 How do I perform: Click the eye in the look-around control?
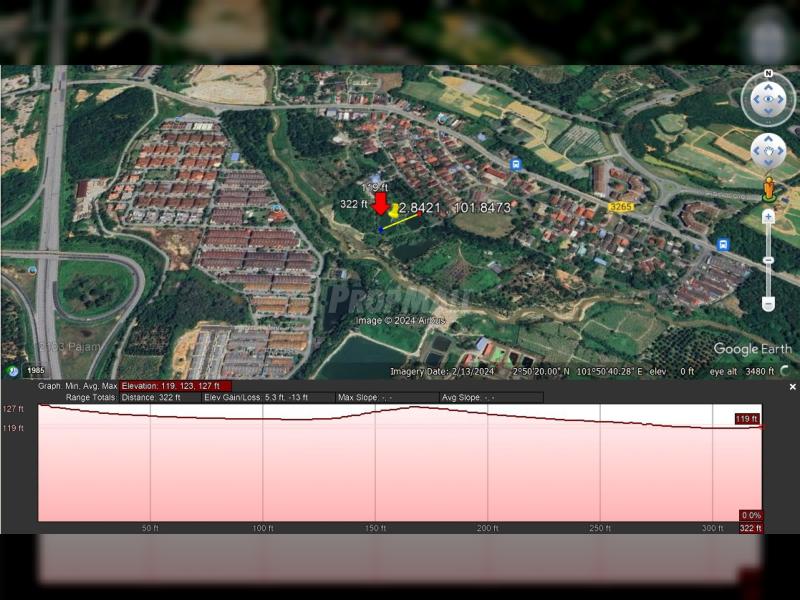pos(768,100)
